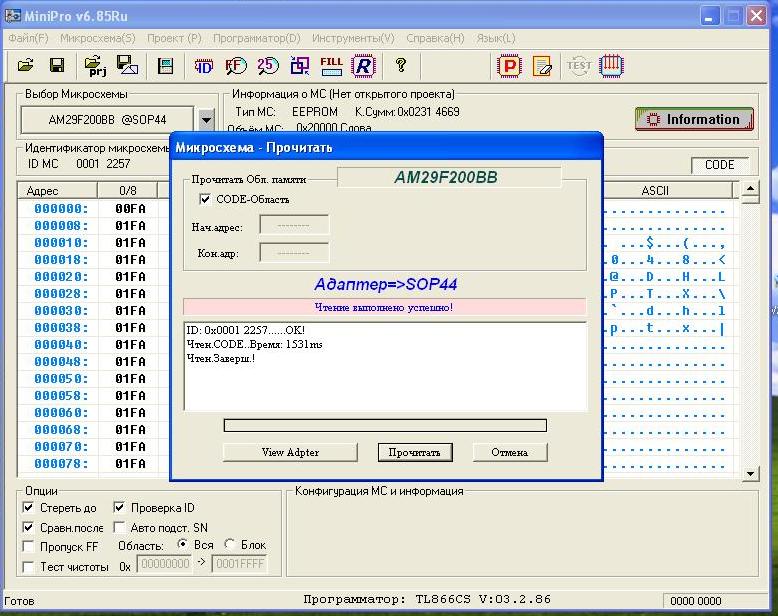Click the AM29F200BB @SOP44 chip selector

(x=107, y=120)
